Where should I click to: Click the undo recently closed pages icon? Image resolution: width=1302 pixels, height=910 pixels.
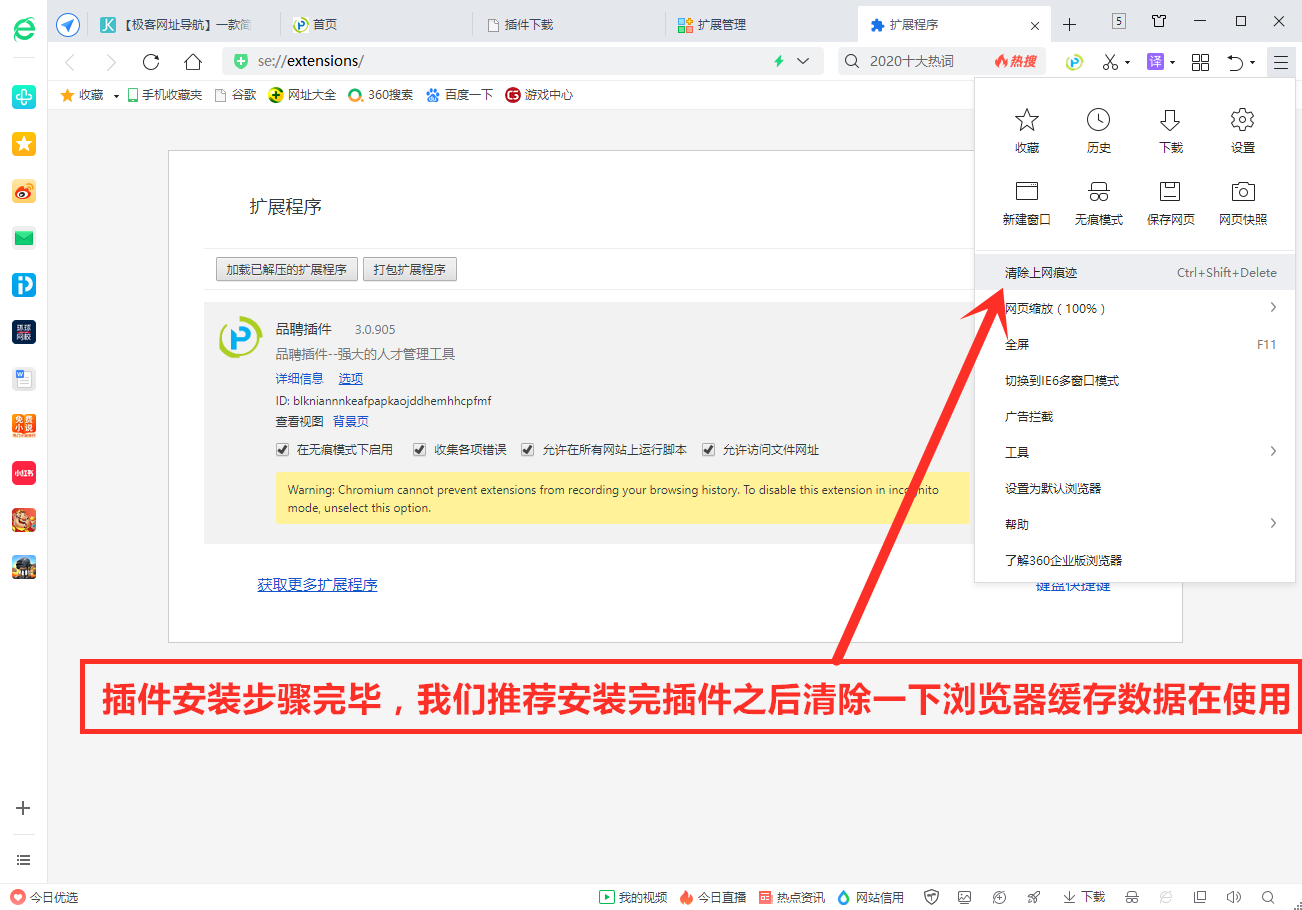point(1237,61)
